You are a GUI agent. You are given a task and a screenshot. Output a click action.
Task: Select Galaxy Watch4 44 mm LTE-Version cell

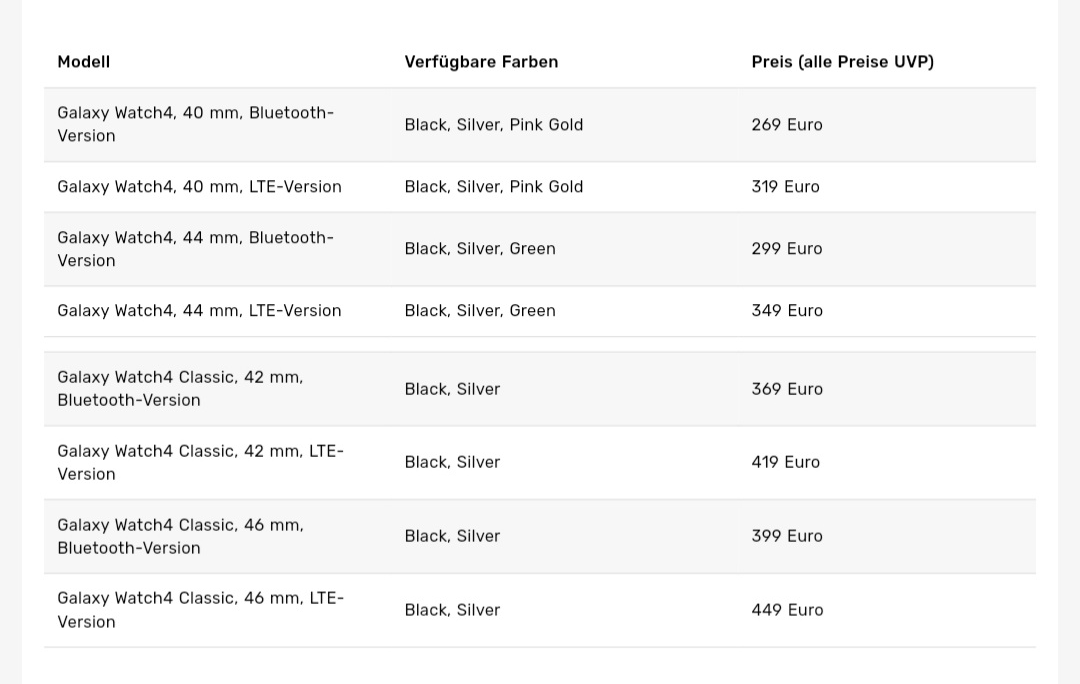tap(199, 311)
